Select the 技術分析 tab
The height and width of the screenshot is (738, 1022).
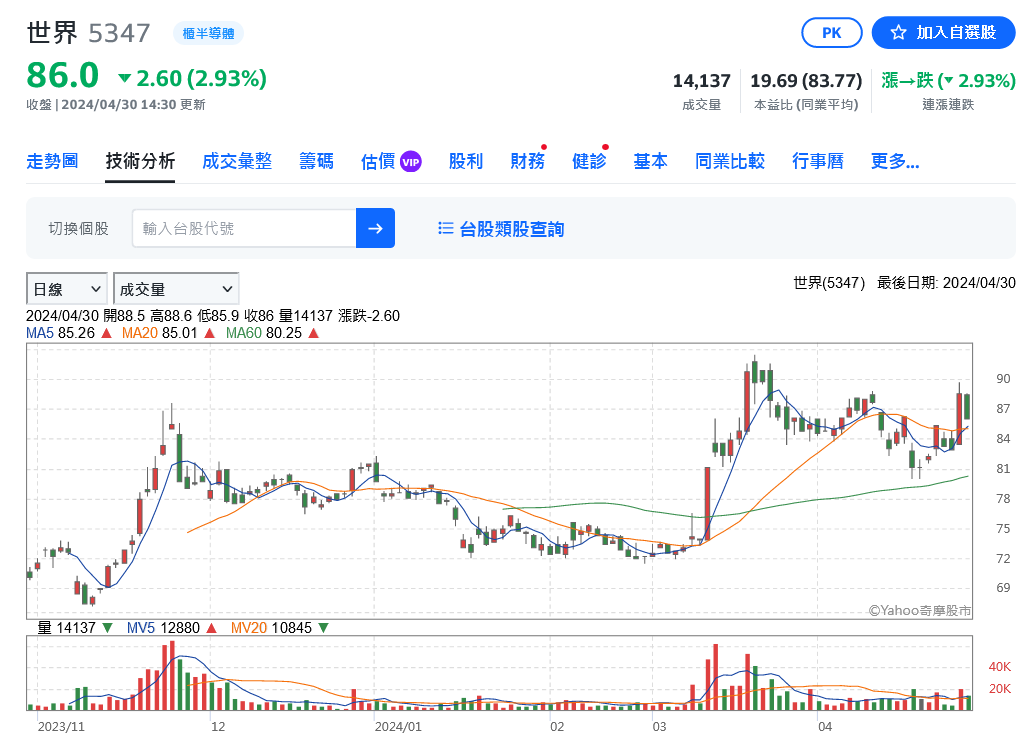coord(140,161)
